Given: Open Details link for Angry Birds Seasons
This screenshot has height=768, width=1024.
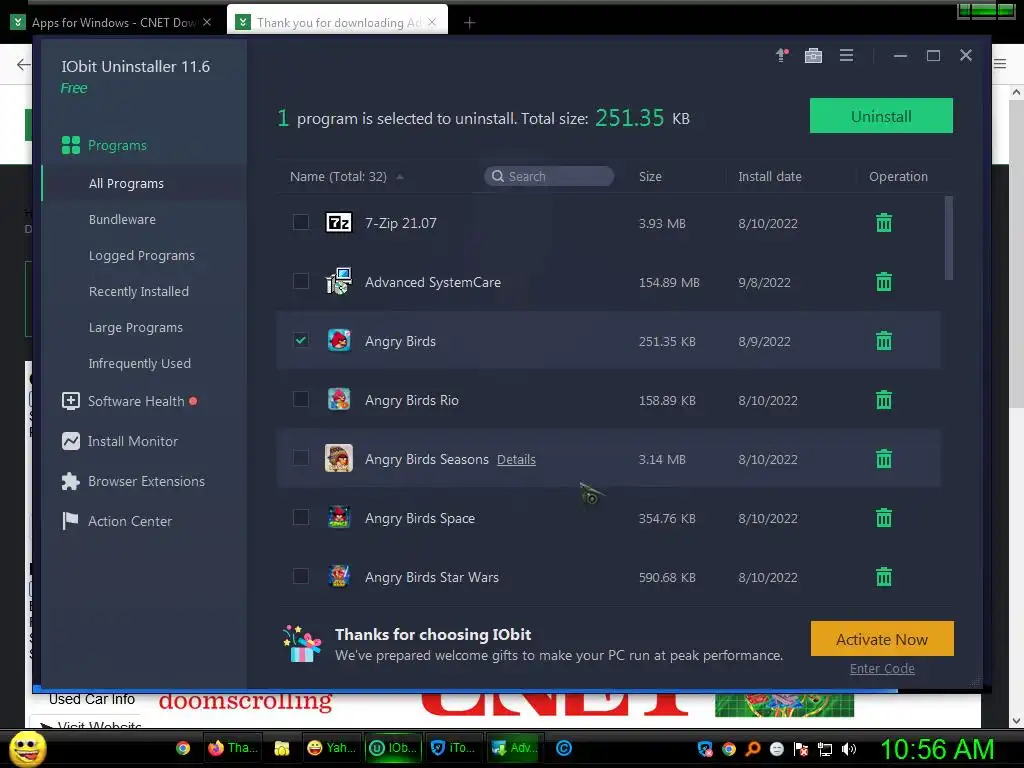Looking at the screenshot, I should coord(516,459).
